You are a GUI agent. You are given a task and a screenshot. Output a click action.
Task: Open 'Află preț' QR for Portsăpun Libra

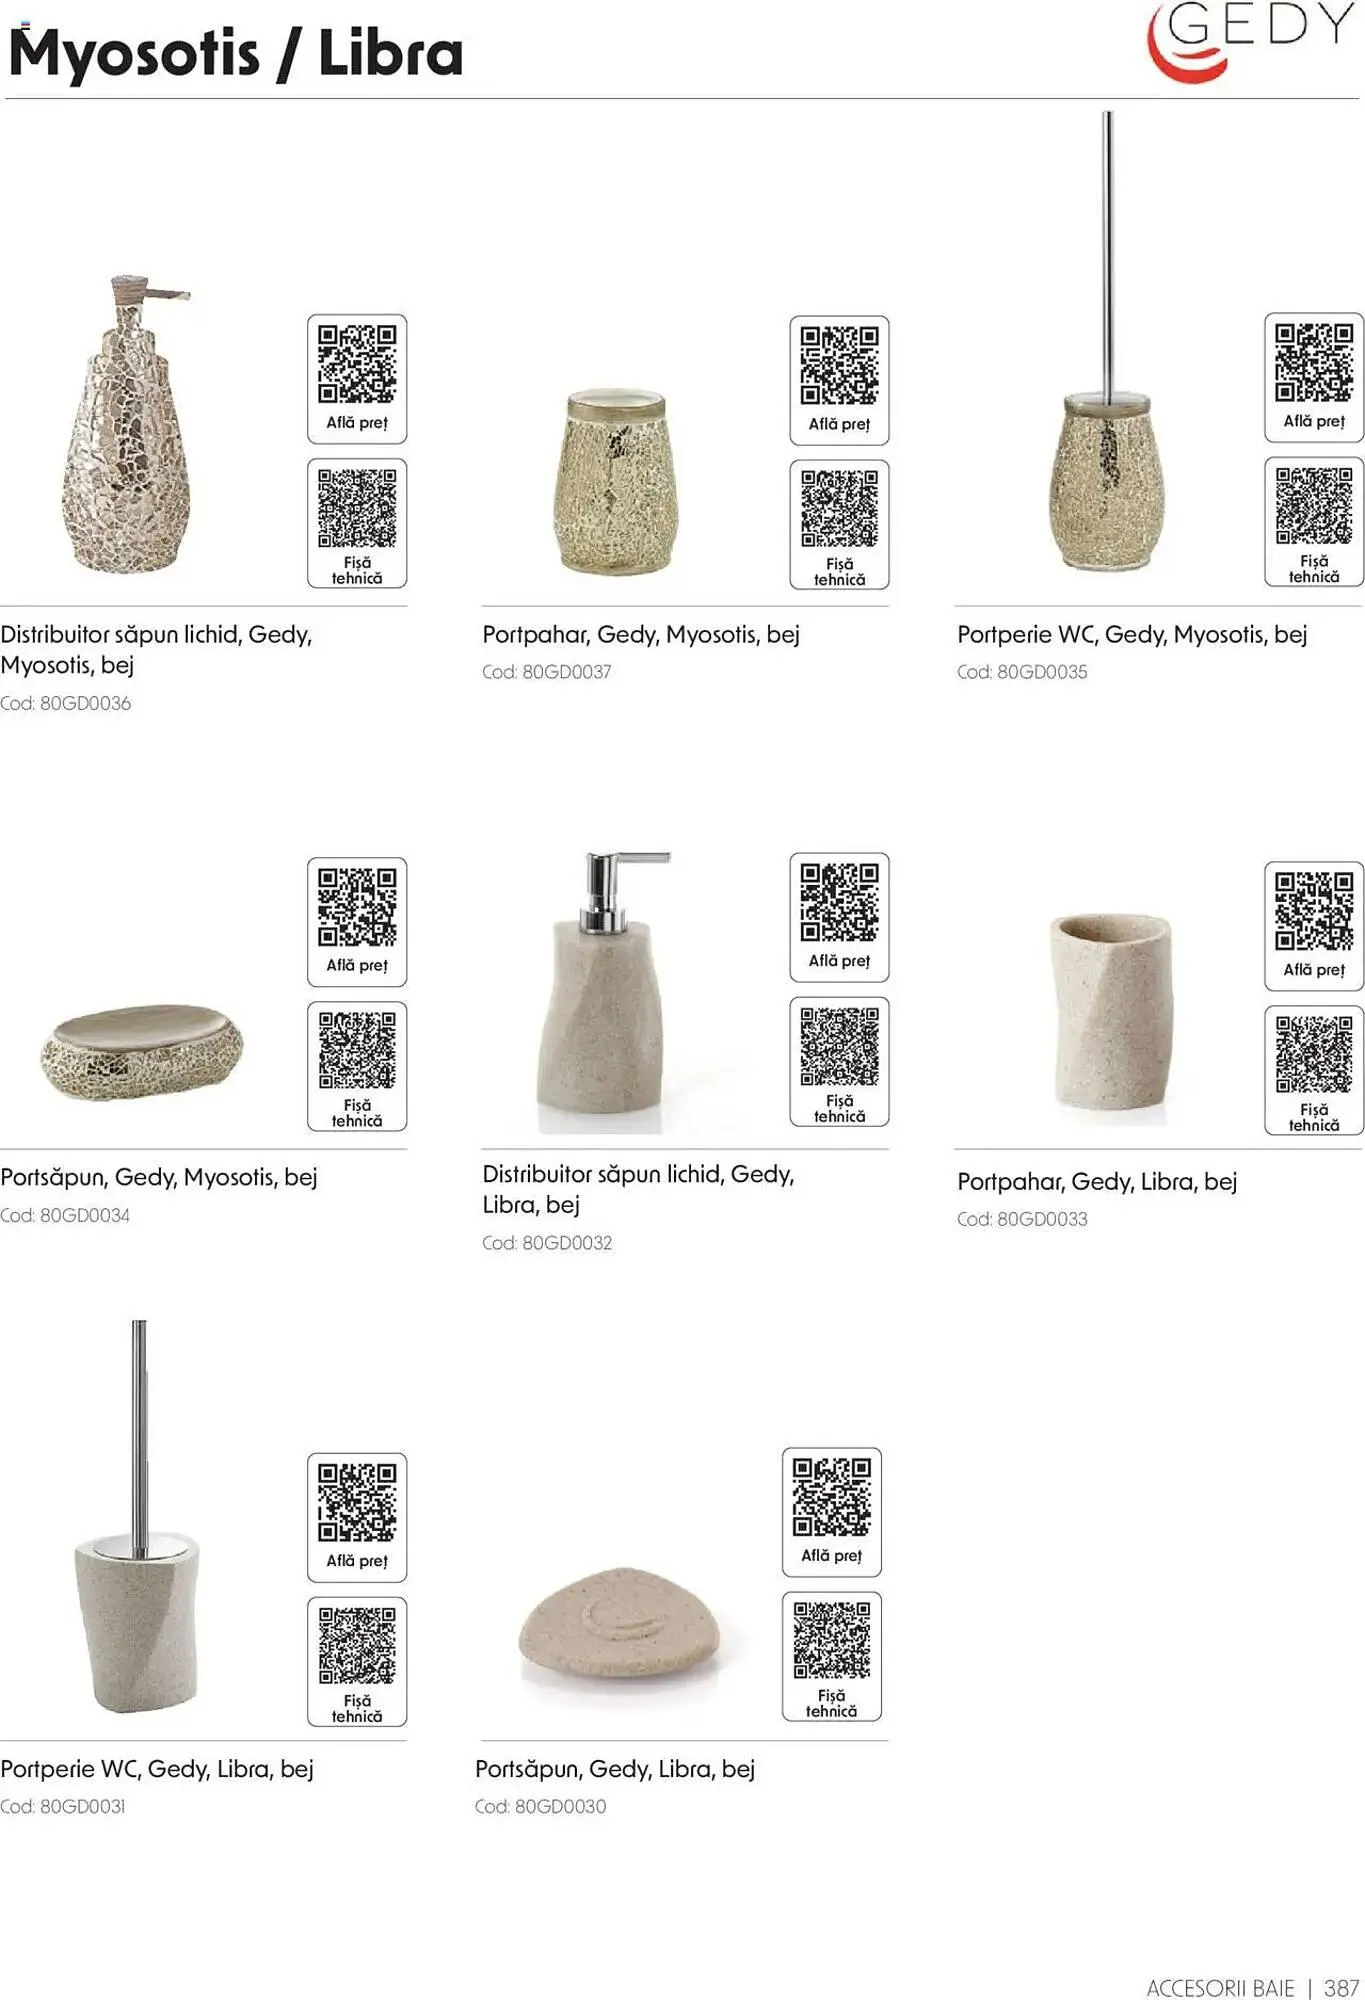832,1512
